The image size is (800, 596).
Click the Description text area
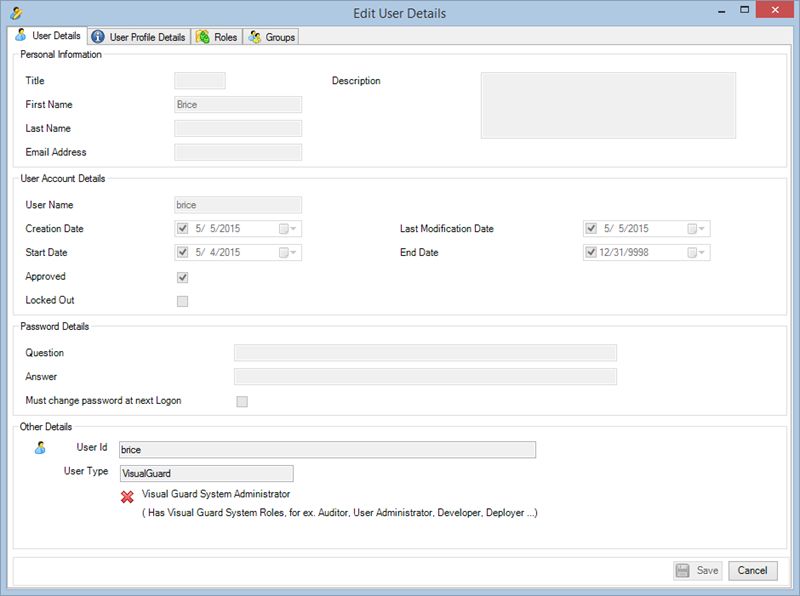pyautogui.click(x=608, y=105)
